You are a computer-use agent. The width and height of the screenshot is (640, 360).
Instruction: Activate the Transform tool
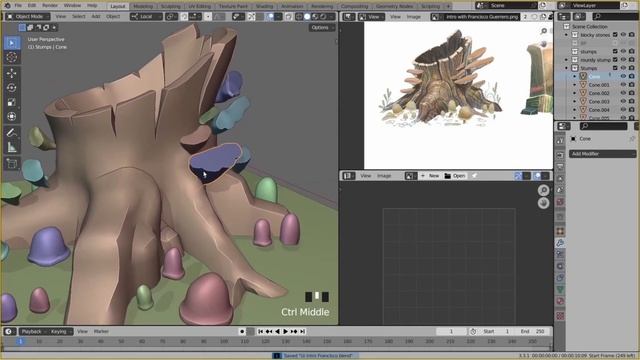pos(12,116)
